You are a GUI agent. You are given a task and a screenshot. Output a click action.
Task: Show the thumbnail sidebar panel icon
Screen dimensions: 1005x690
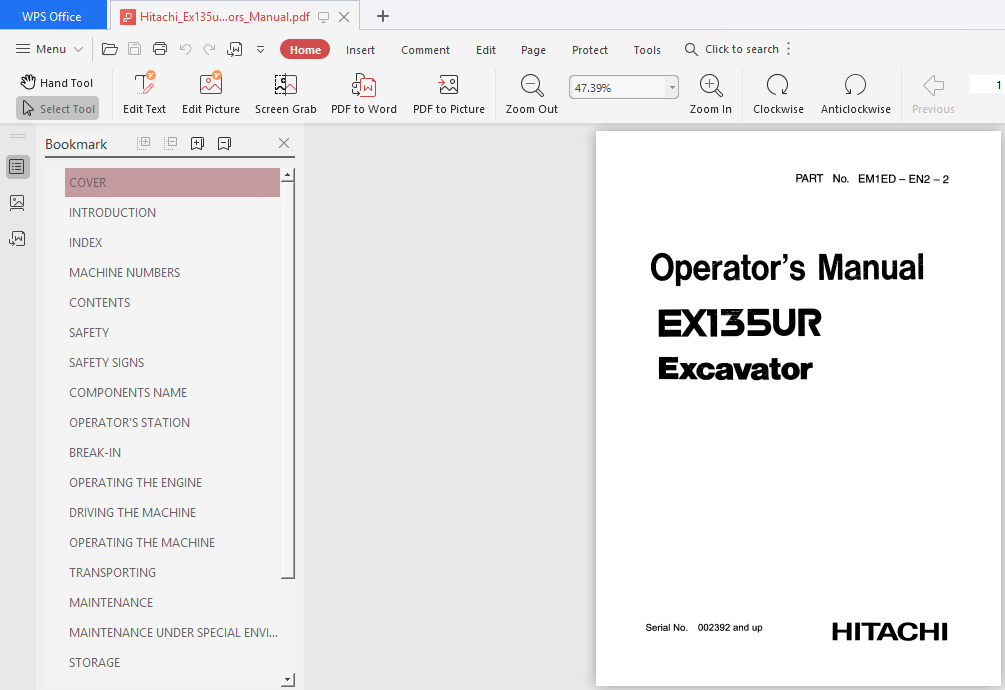click(x=17, y=203)
